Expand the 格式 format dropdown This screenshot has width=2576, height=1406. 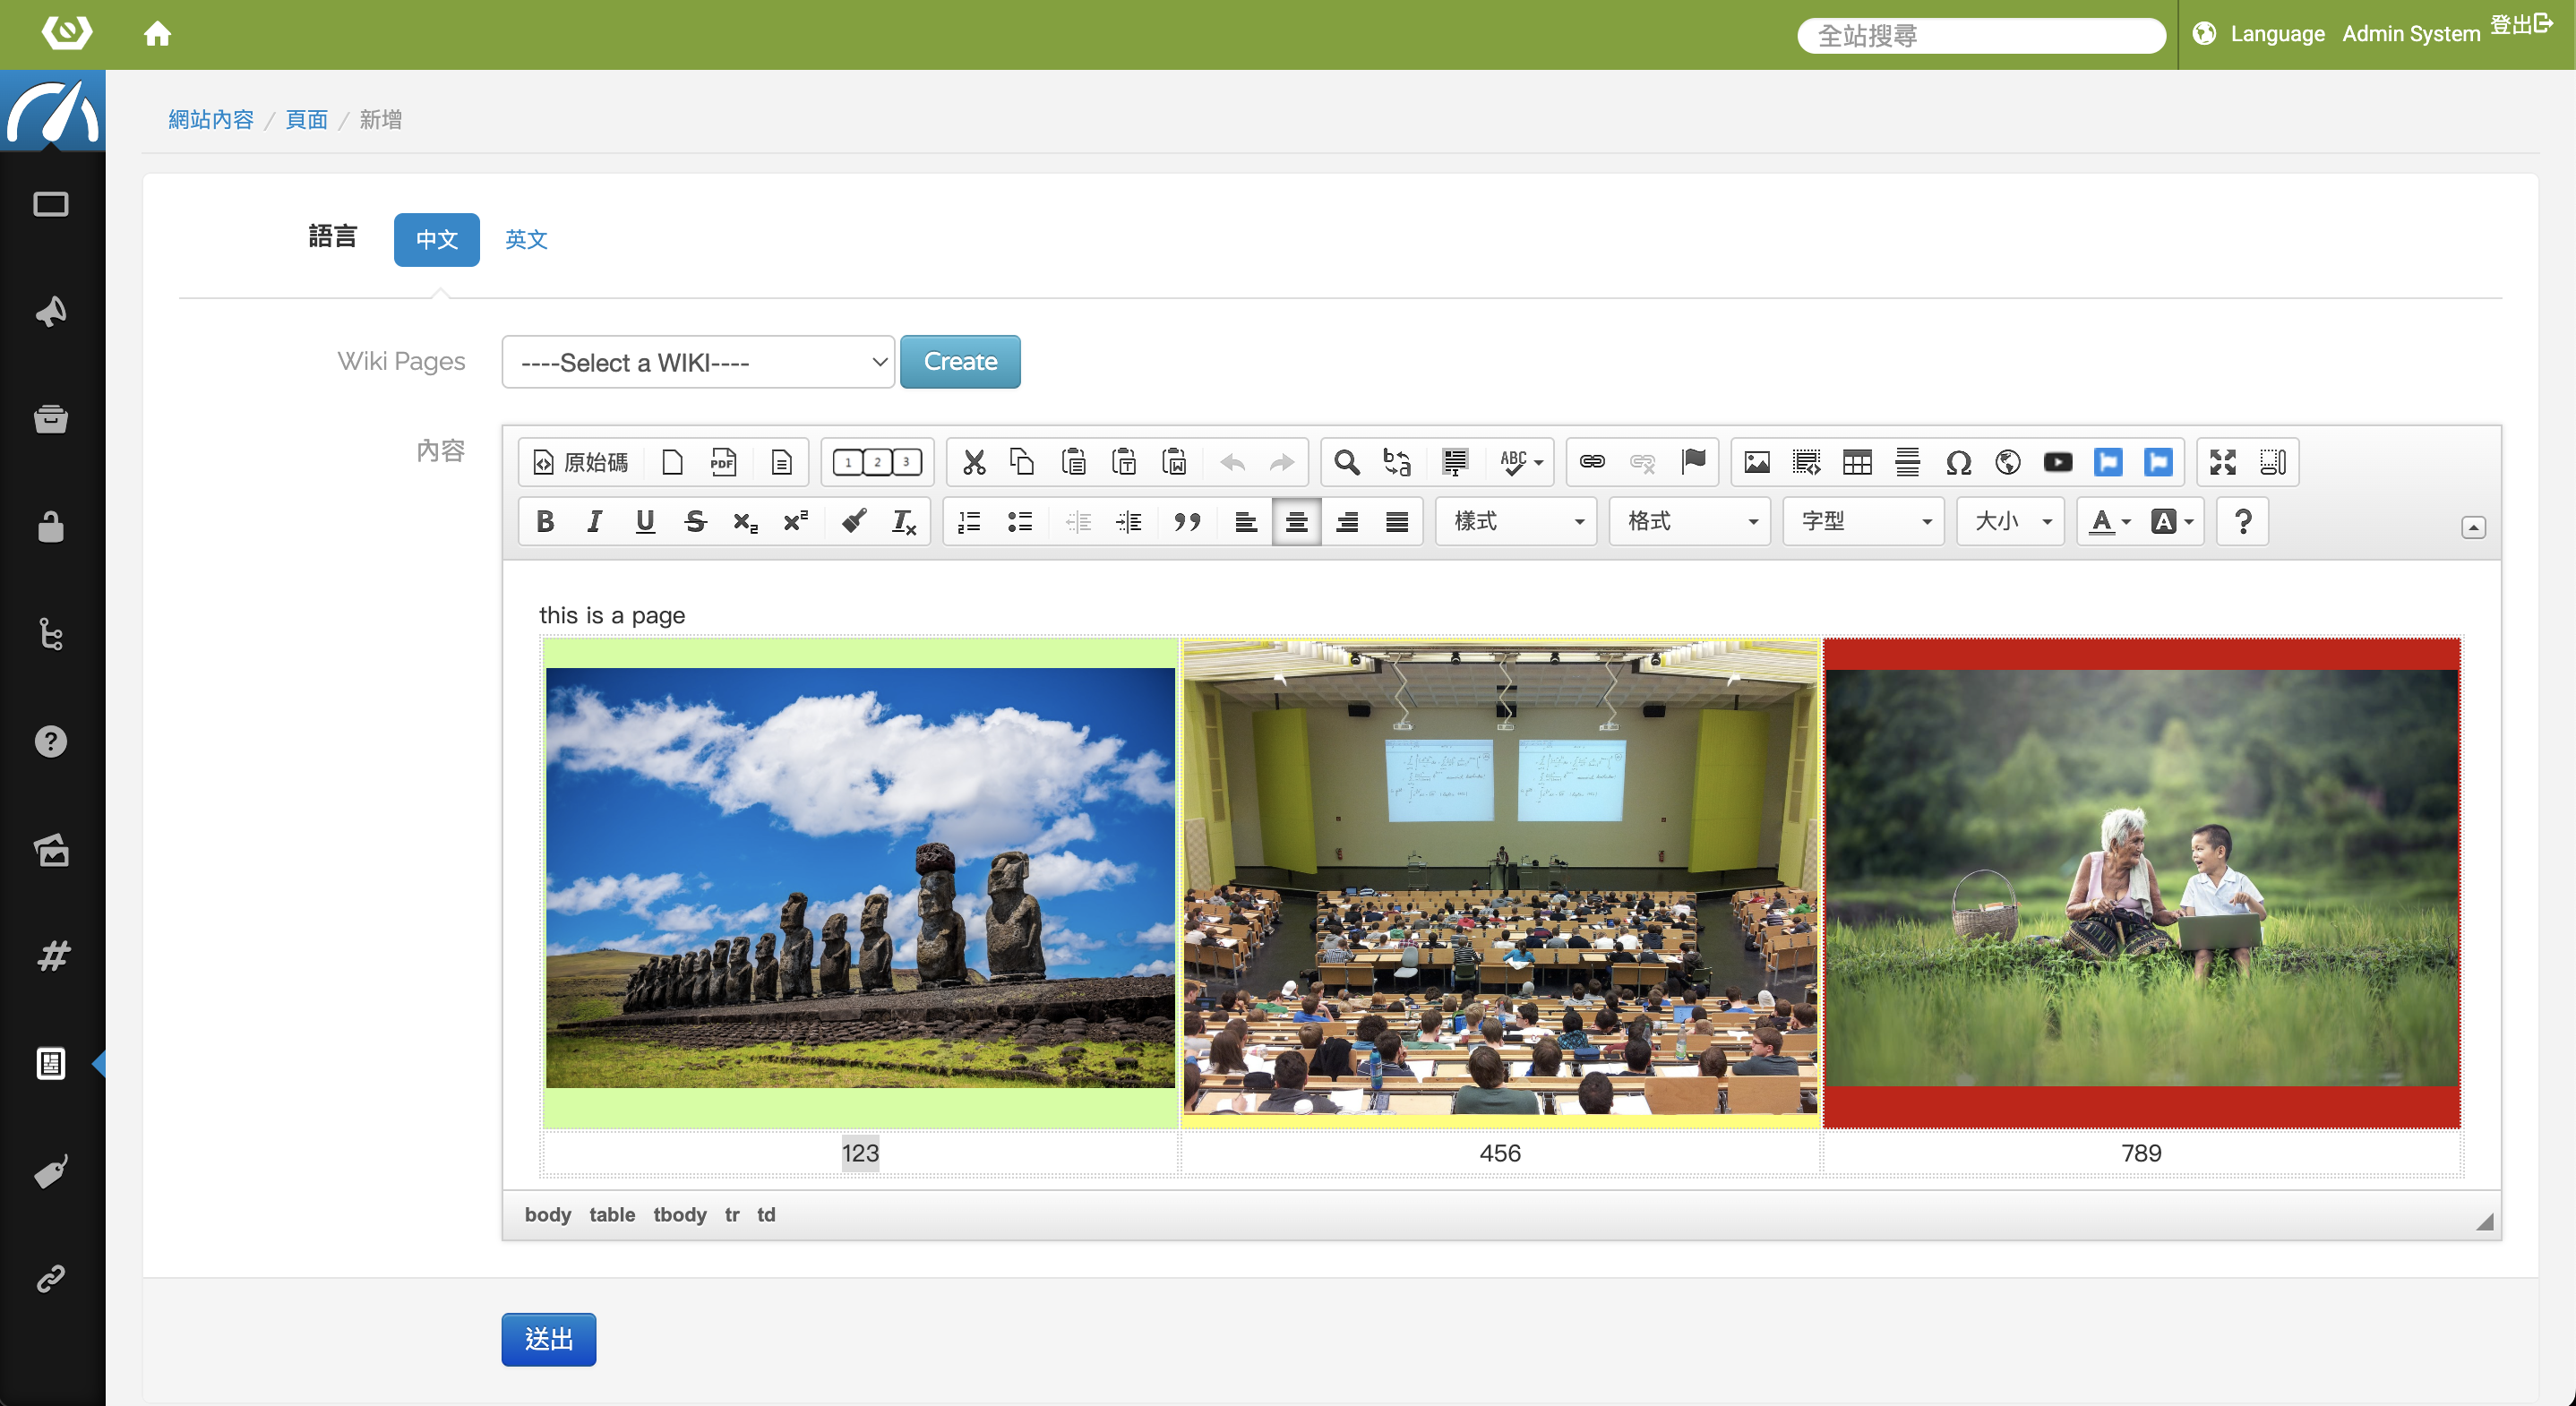(x=1688, y=522)
